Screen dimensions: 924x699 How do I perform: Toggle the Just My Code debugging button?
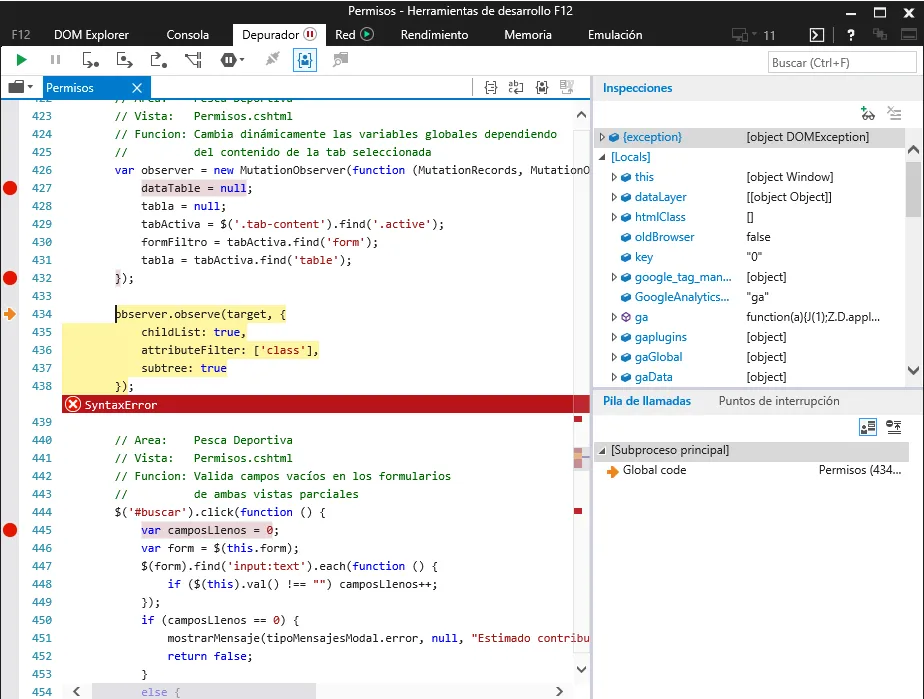pos(305,61)
